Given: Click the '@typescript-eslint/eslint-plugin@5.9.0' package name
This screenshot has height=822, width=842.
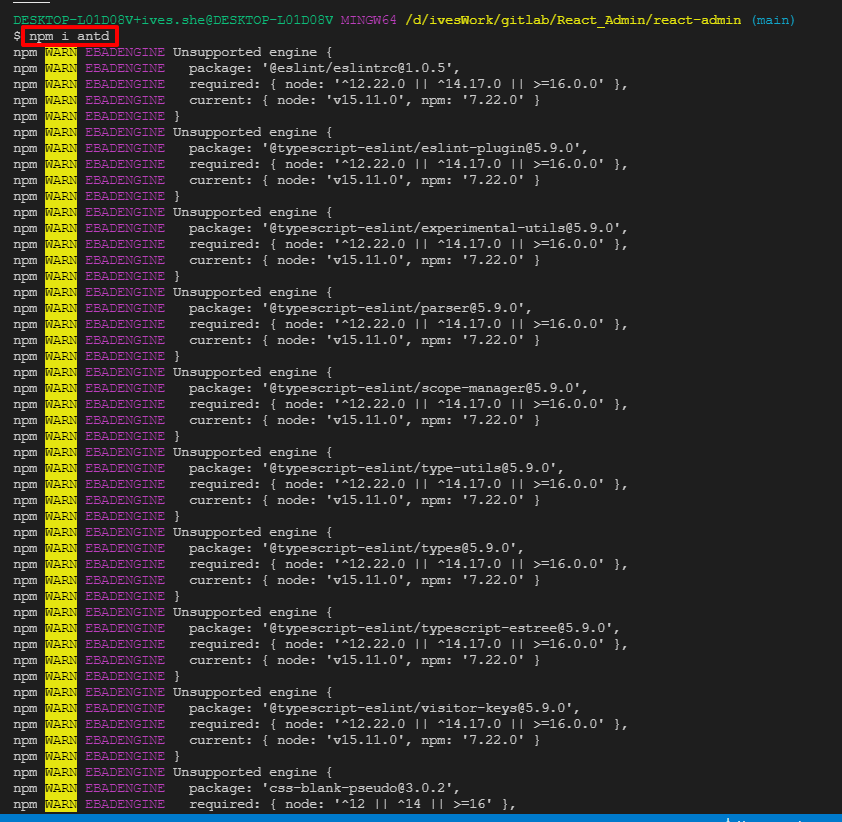Looking at the screenshot, I should [x=421, y=148].
